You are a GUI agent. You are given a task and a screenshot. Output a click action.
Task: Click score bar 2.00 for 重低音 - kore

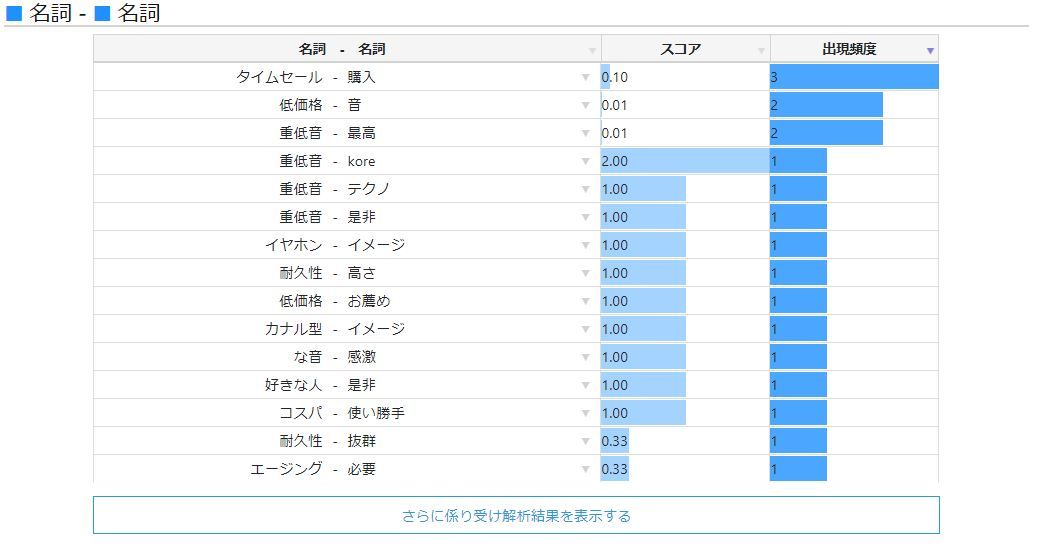pos(684,161)
